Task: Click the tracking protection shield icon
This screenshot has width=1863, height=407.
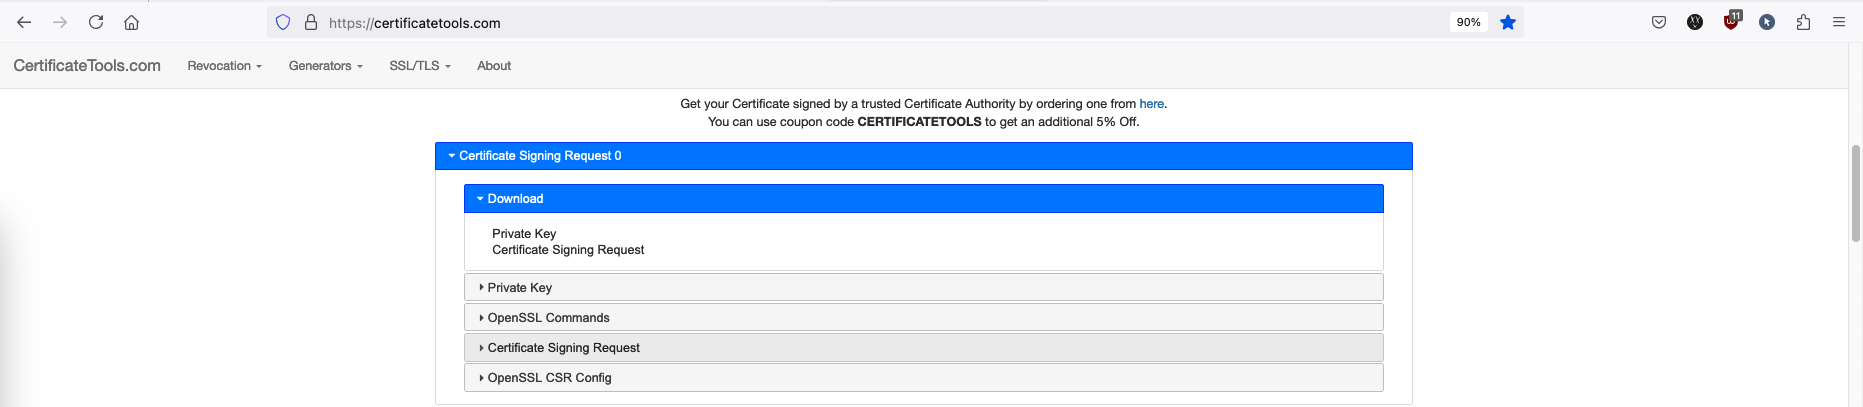Action: (x=283, y=22)
